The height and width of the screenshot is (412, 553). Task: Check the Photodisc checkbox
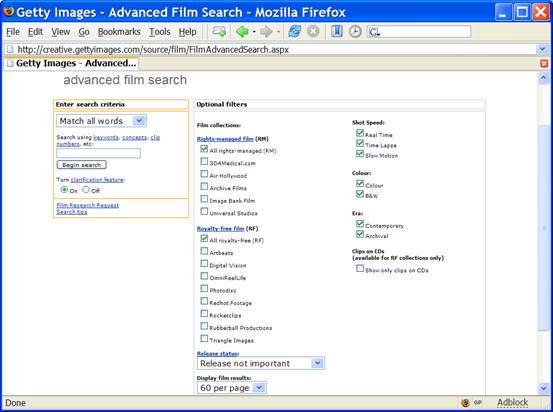[204, 289]
